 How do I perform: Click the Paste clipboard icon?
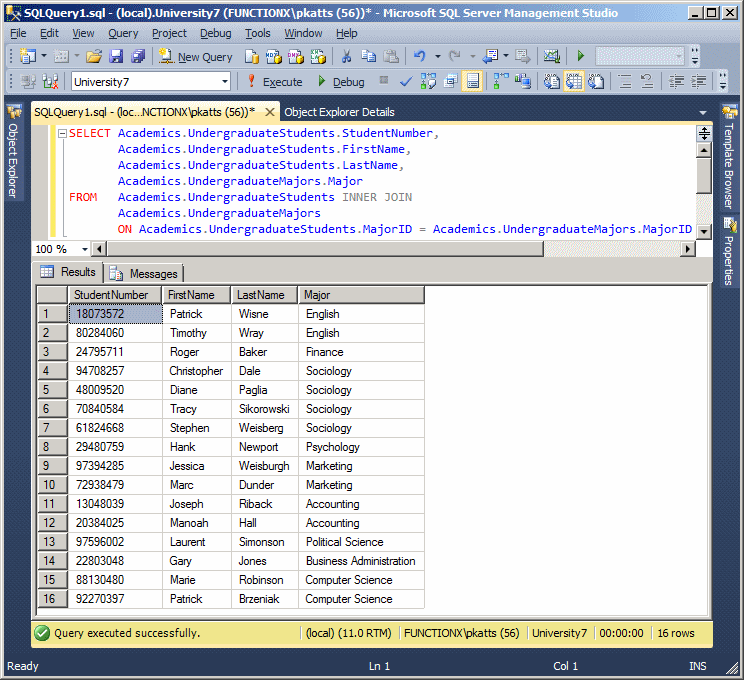click(x=391, y=56)
